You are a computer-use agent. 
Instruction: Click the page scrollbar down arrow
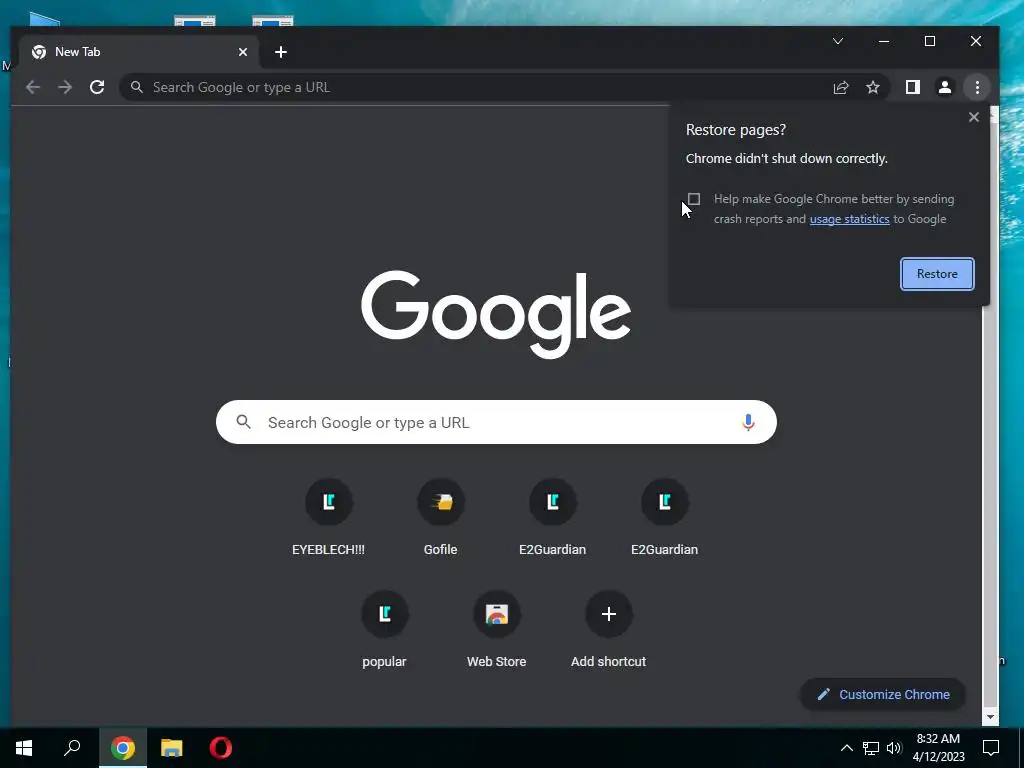(990, 717)
